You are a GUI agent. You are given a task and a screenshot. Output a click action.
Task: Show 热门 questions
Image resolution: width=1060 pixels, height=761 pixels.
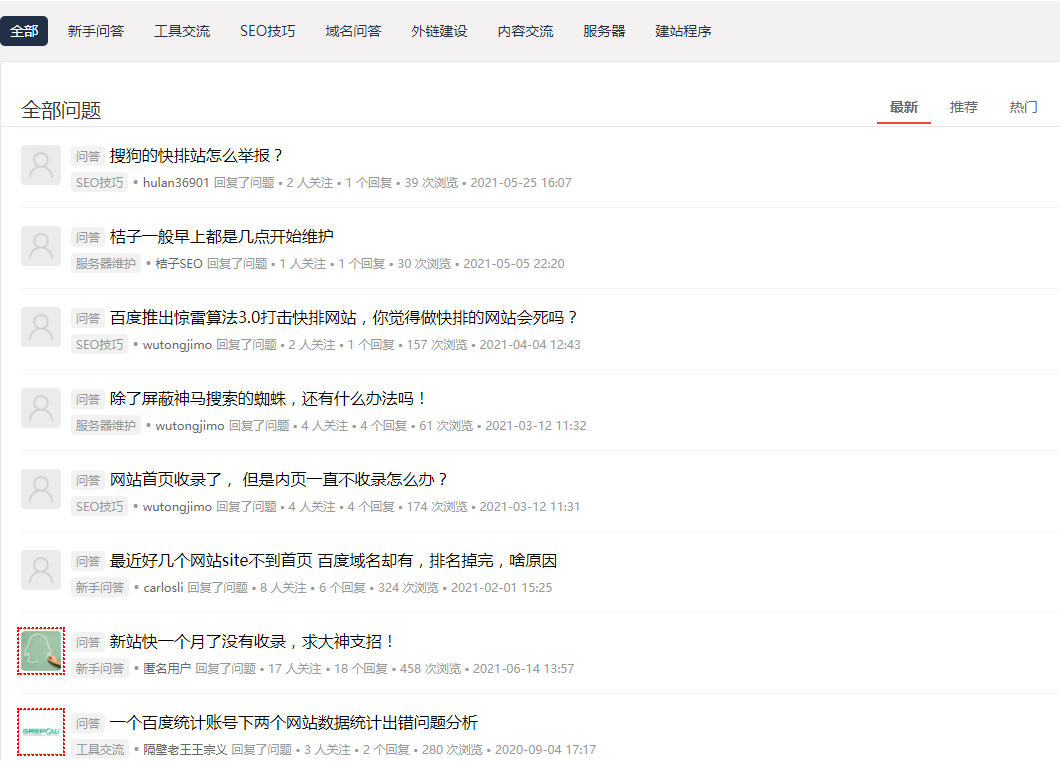1023,107
